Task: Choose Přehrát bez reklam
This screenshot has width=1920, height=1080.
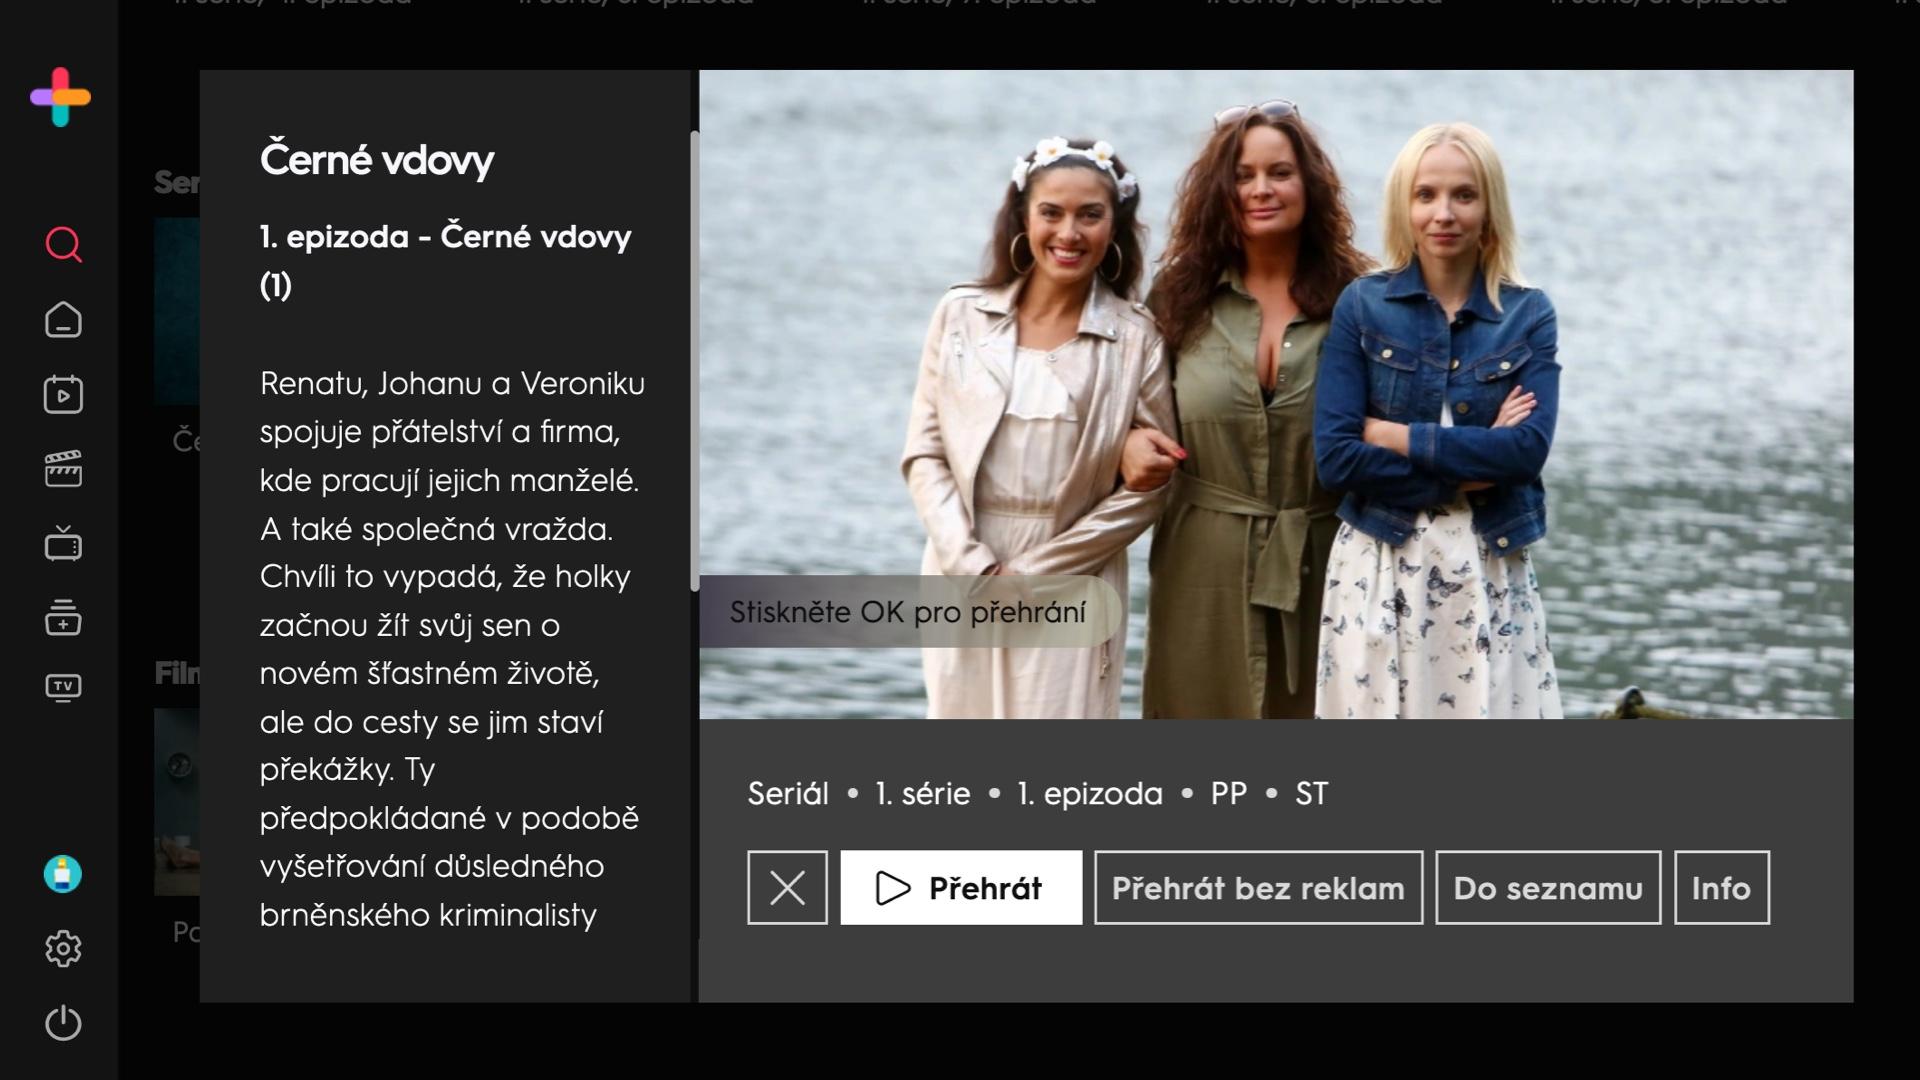Action: pos(1258,888)
